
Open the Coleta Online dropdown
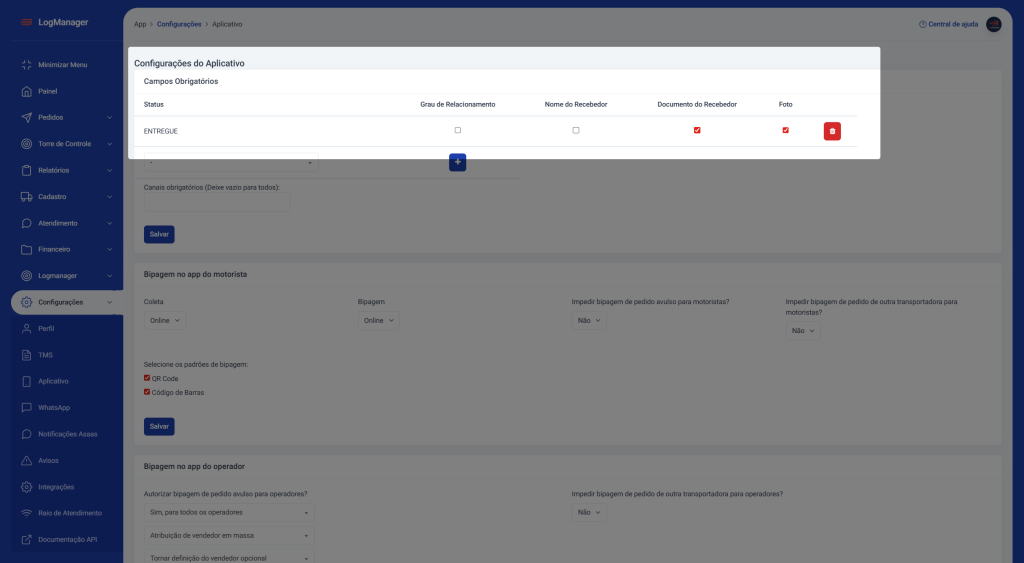pyautogui.click(x=165, y=320)
